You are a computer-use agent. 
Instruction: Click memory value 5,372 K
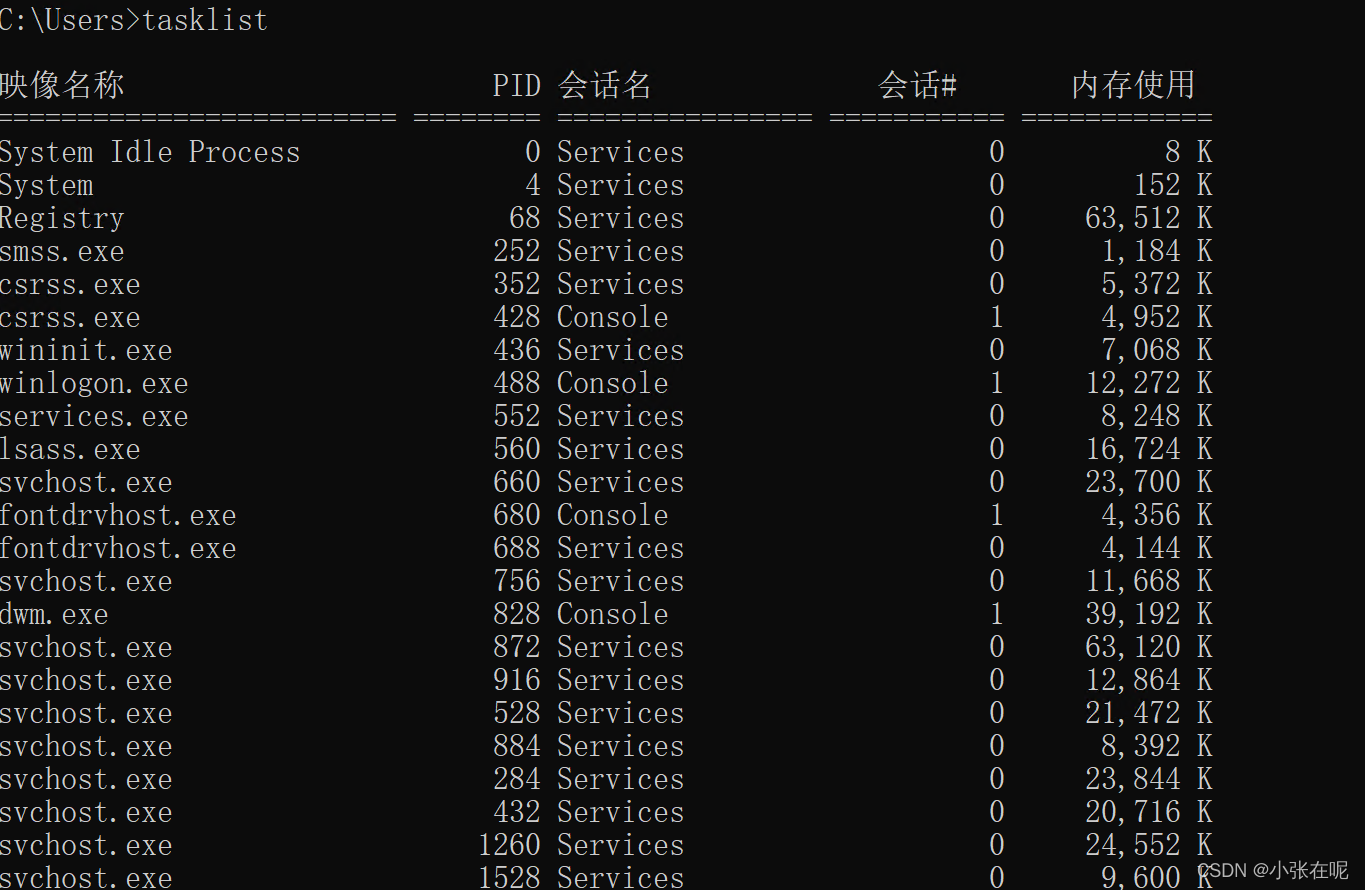click(x=1157, y=284)
